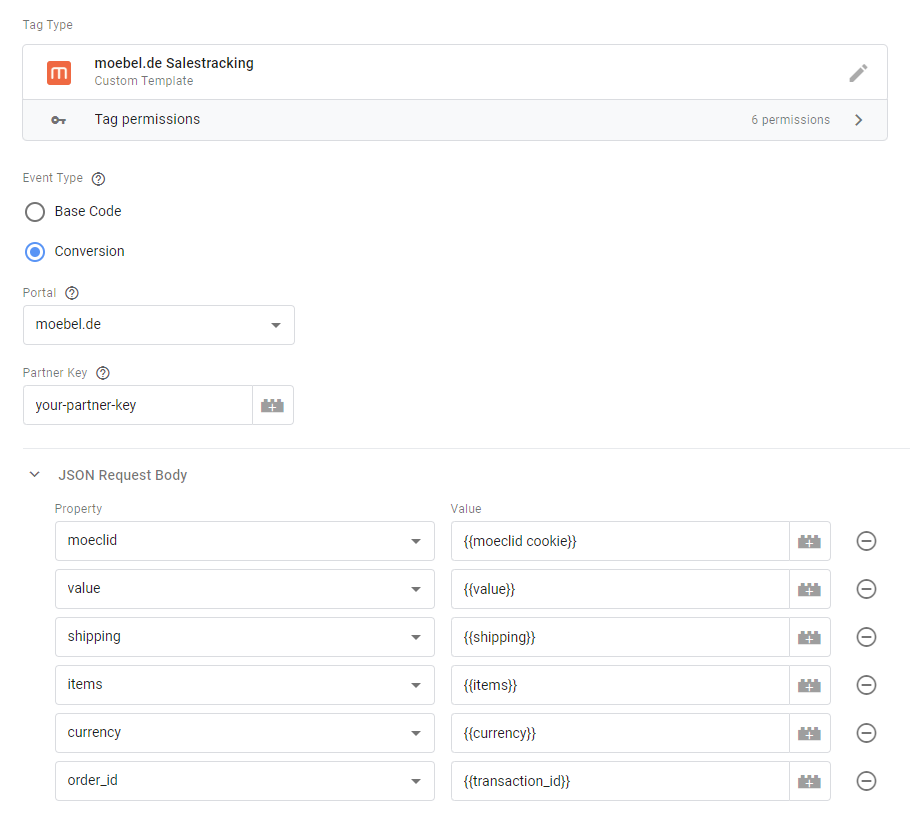The image size is (910, 815).
Task: Click the moebel.de orange template logo
Action: (x=59, y=73)
